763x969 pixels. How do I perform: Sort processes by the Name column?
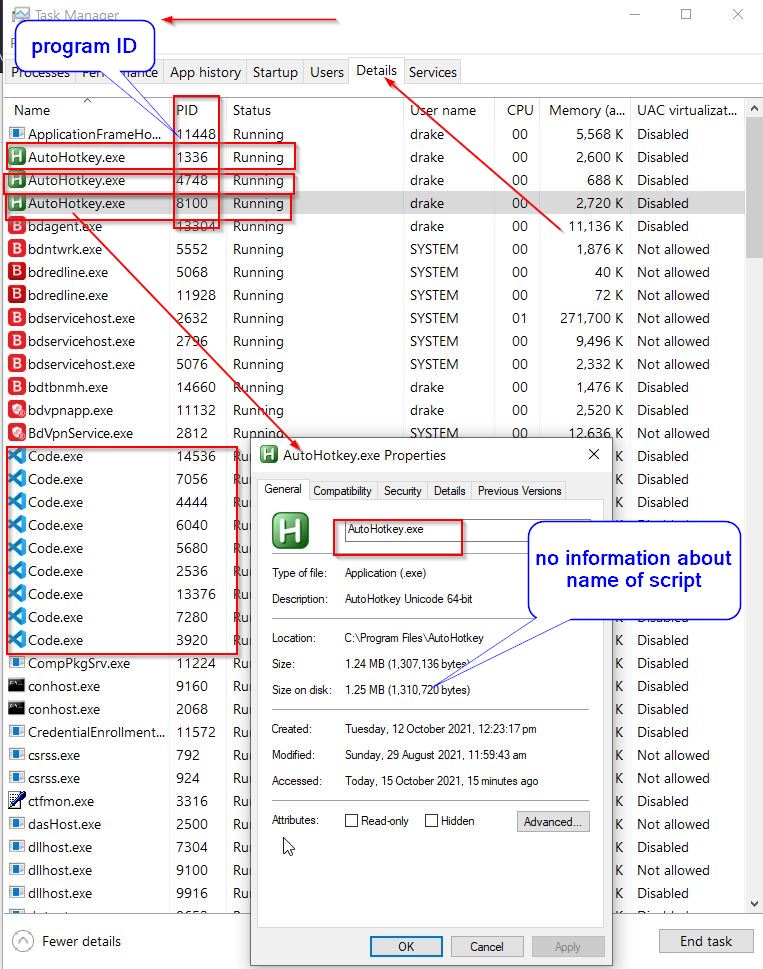coord(32,110)
